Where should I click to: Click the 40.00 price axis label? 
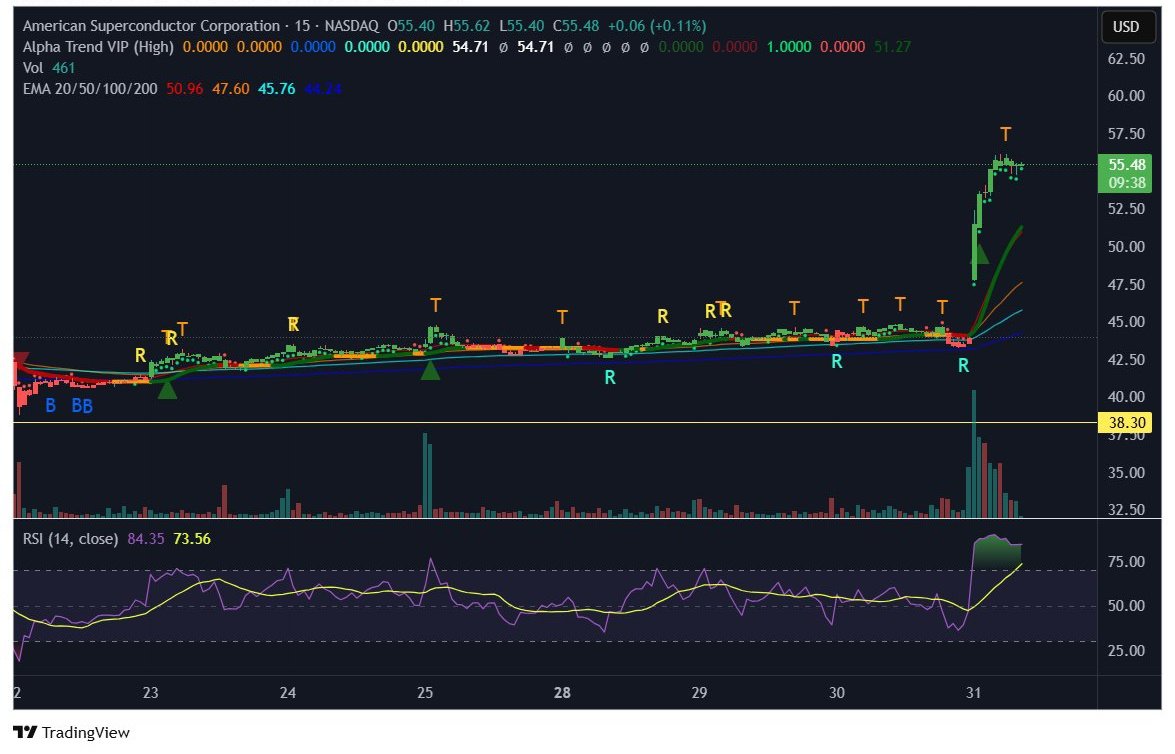tap(1126, 396)
